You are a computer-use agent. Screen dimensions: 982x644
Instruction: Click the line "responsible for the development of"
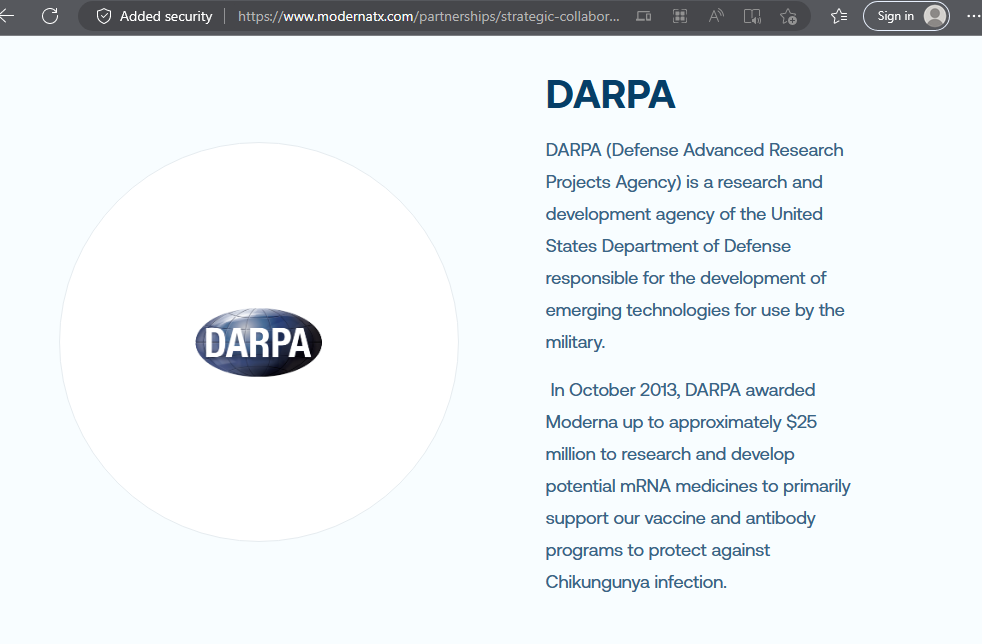click(x=686, y=278)
